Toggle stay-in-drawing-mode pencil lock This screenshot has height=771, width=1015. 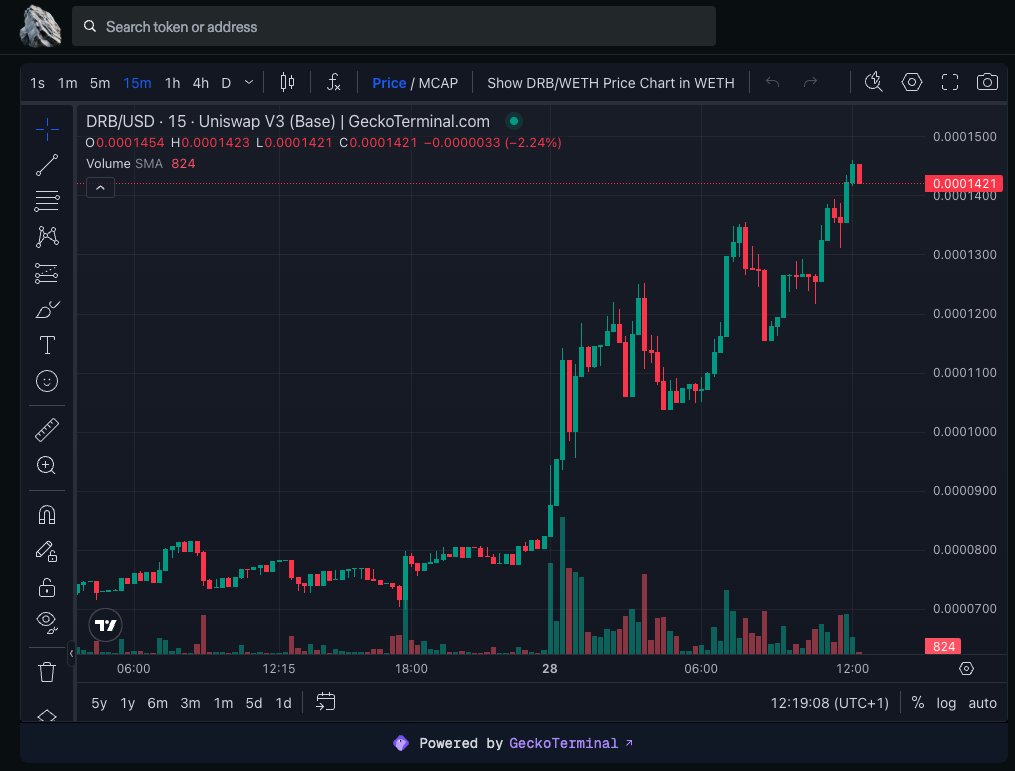coord(47,551)
